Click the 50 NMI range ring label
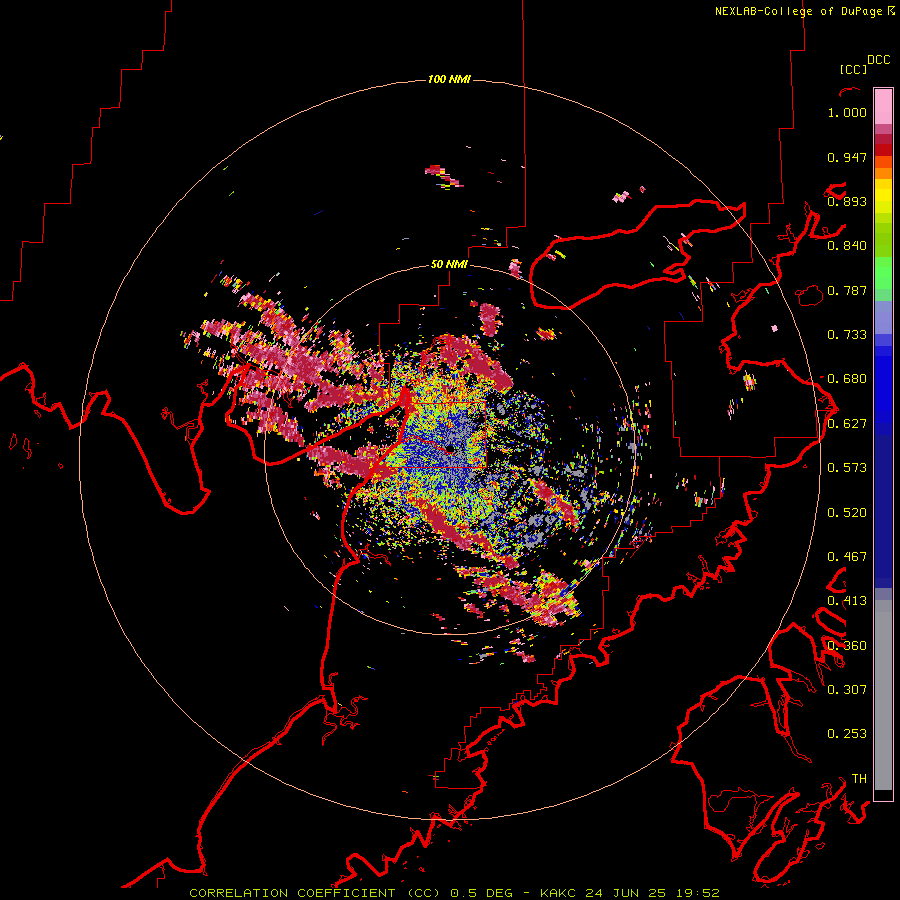Viewport: 900px width, 900px height. [x=449, y=265]
